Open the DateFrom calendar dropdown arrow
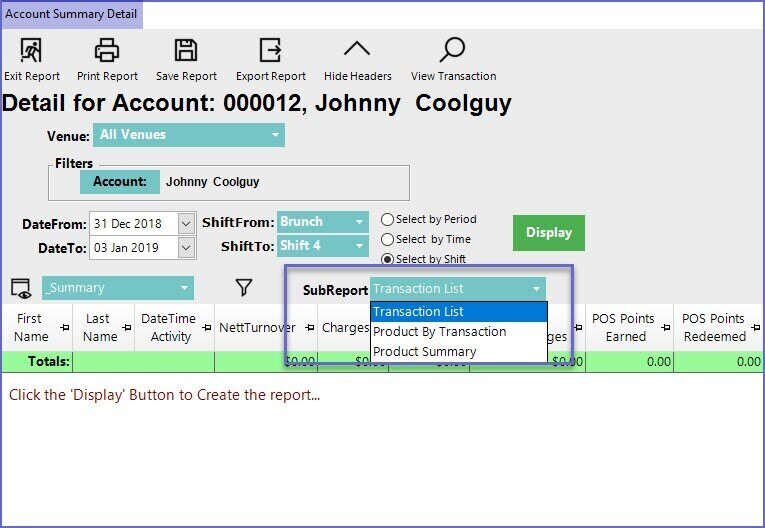 (x=186, y=224)
